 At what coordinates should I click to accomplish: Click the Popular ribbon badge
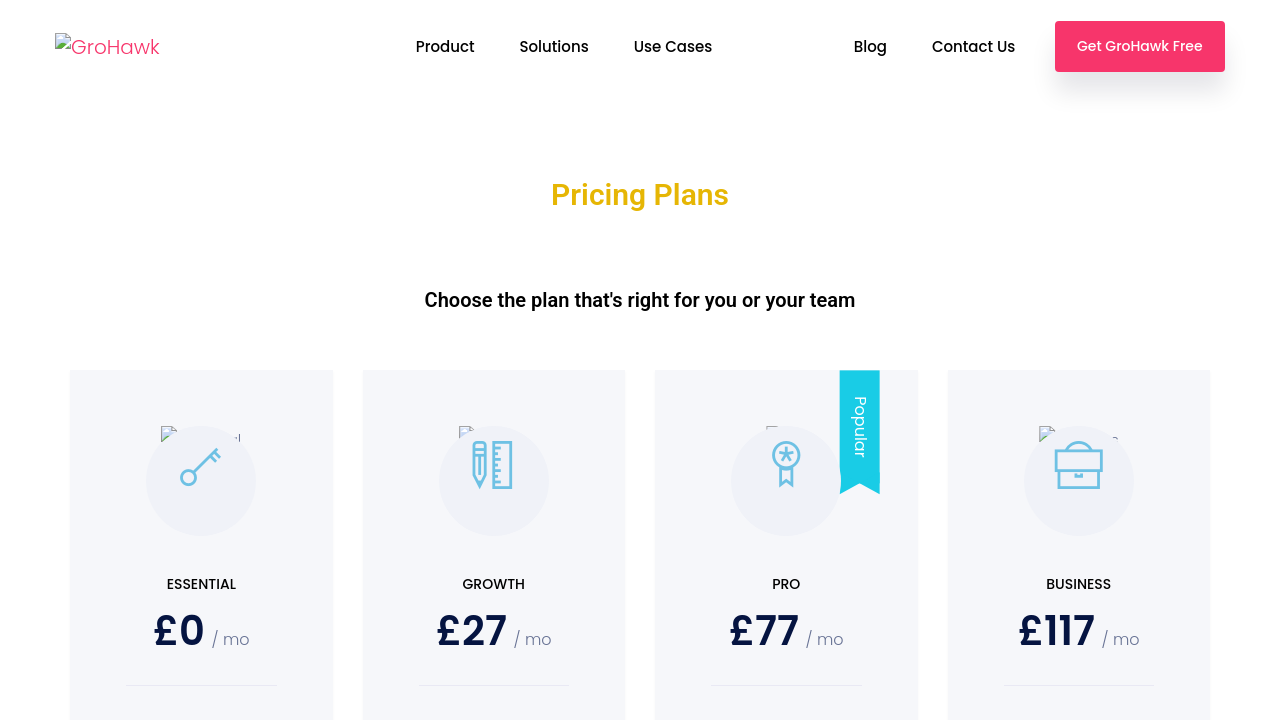[x=859, y=430]
